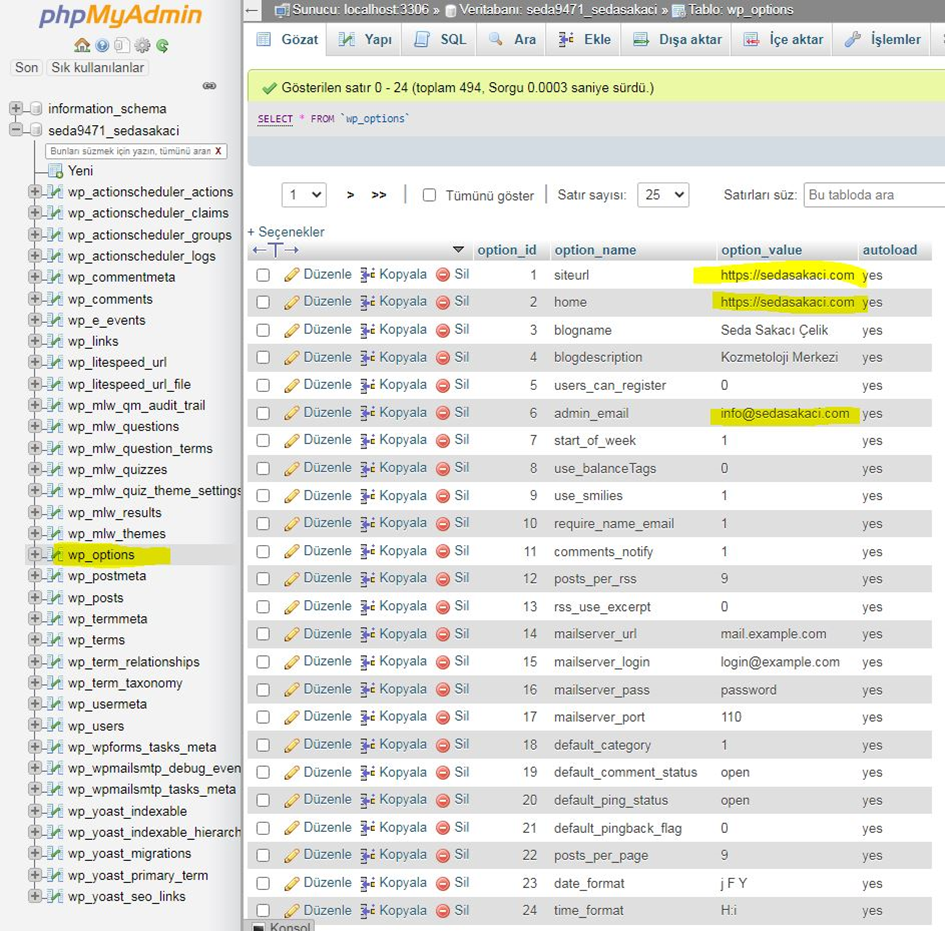
Task: Click the Veritabanı seda9471_sedasakaci breadcrumb
Action: click(x=557, y=10)
